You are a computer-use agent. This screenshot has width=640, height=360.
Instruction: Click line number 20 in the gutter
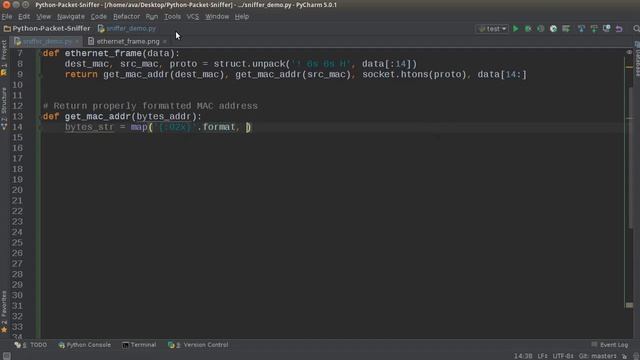point(17,190)
